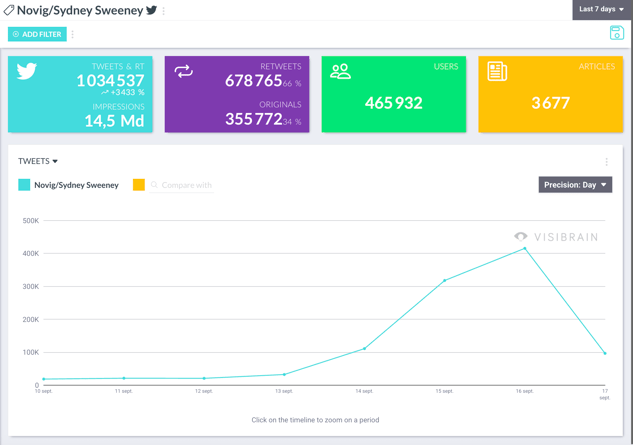633x445 pixels.
Task: Click the 500K y-axis label
Action: click(31, 221)
